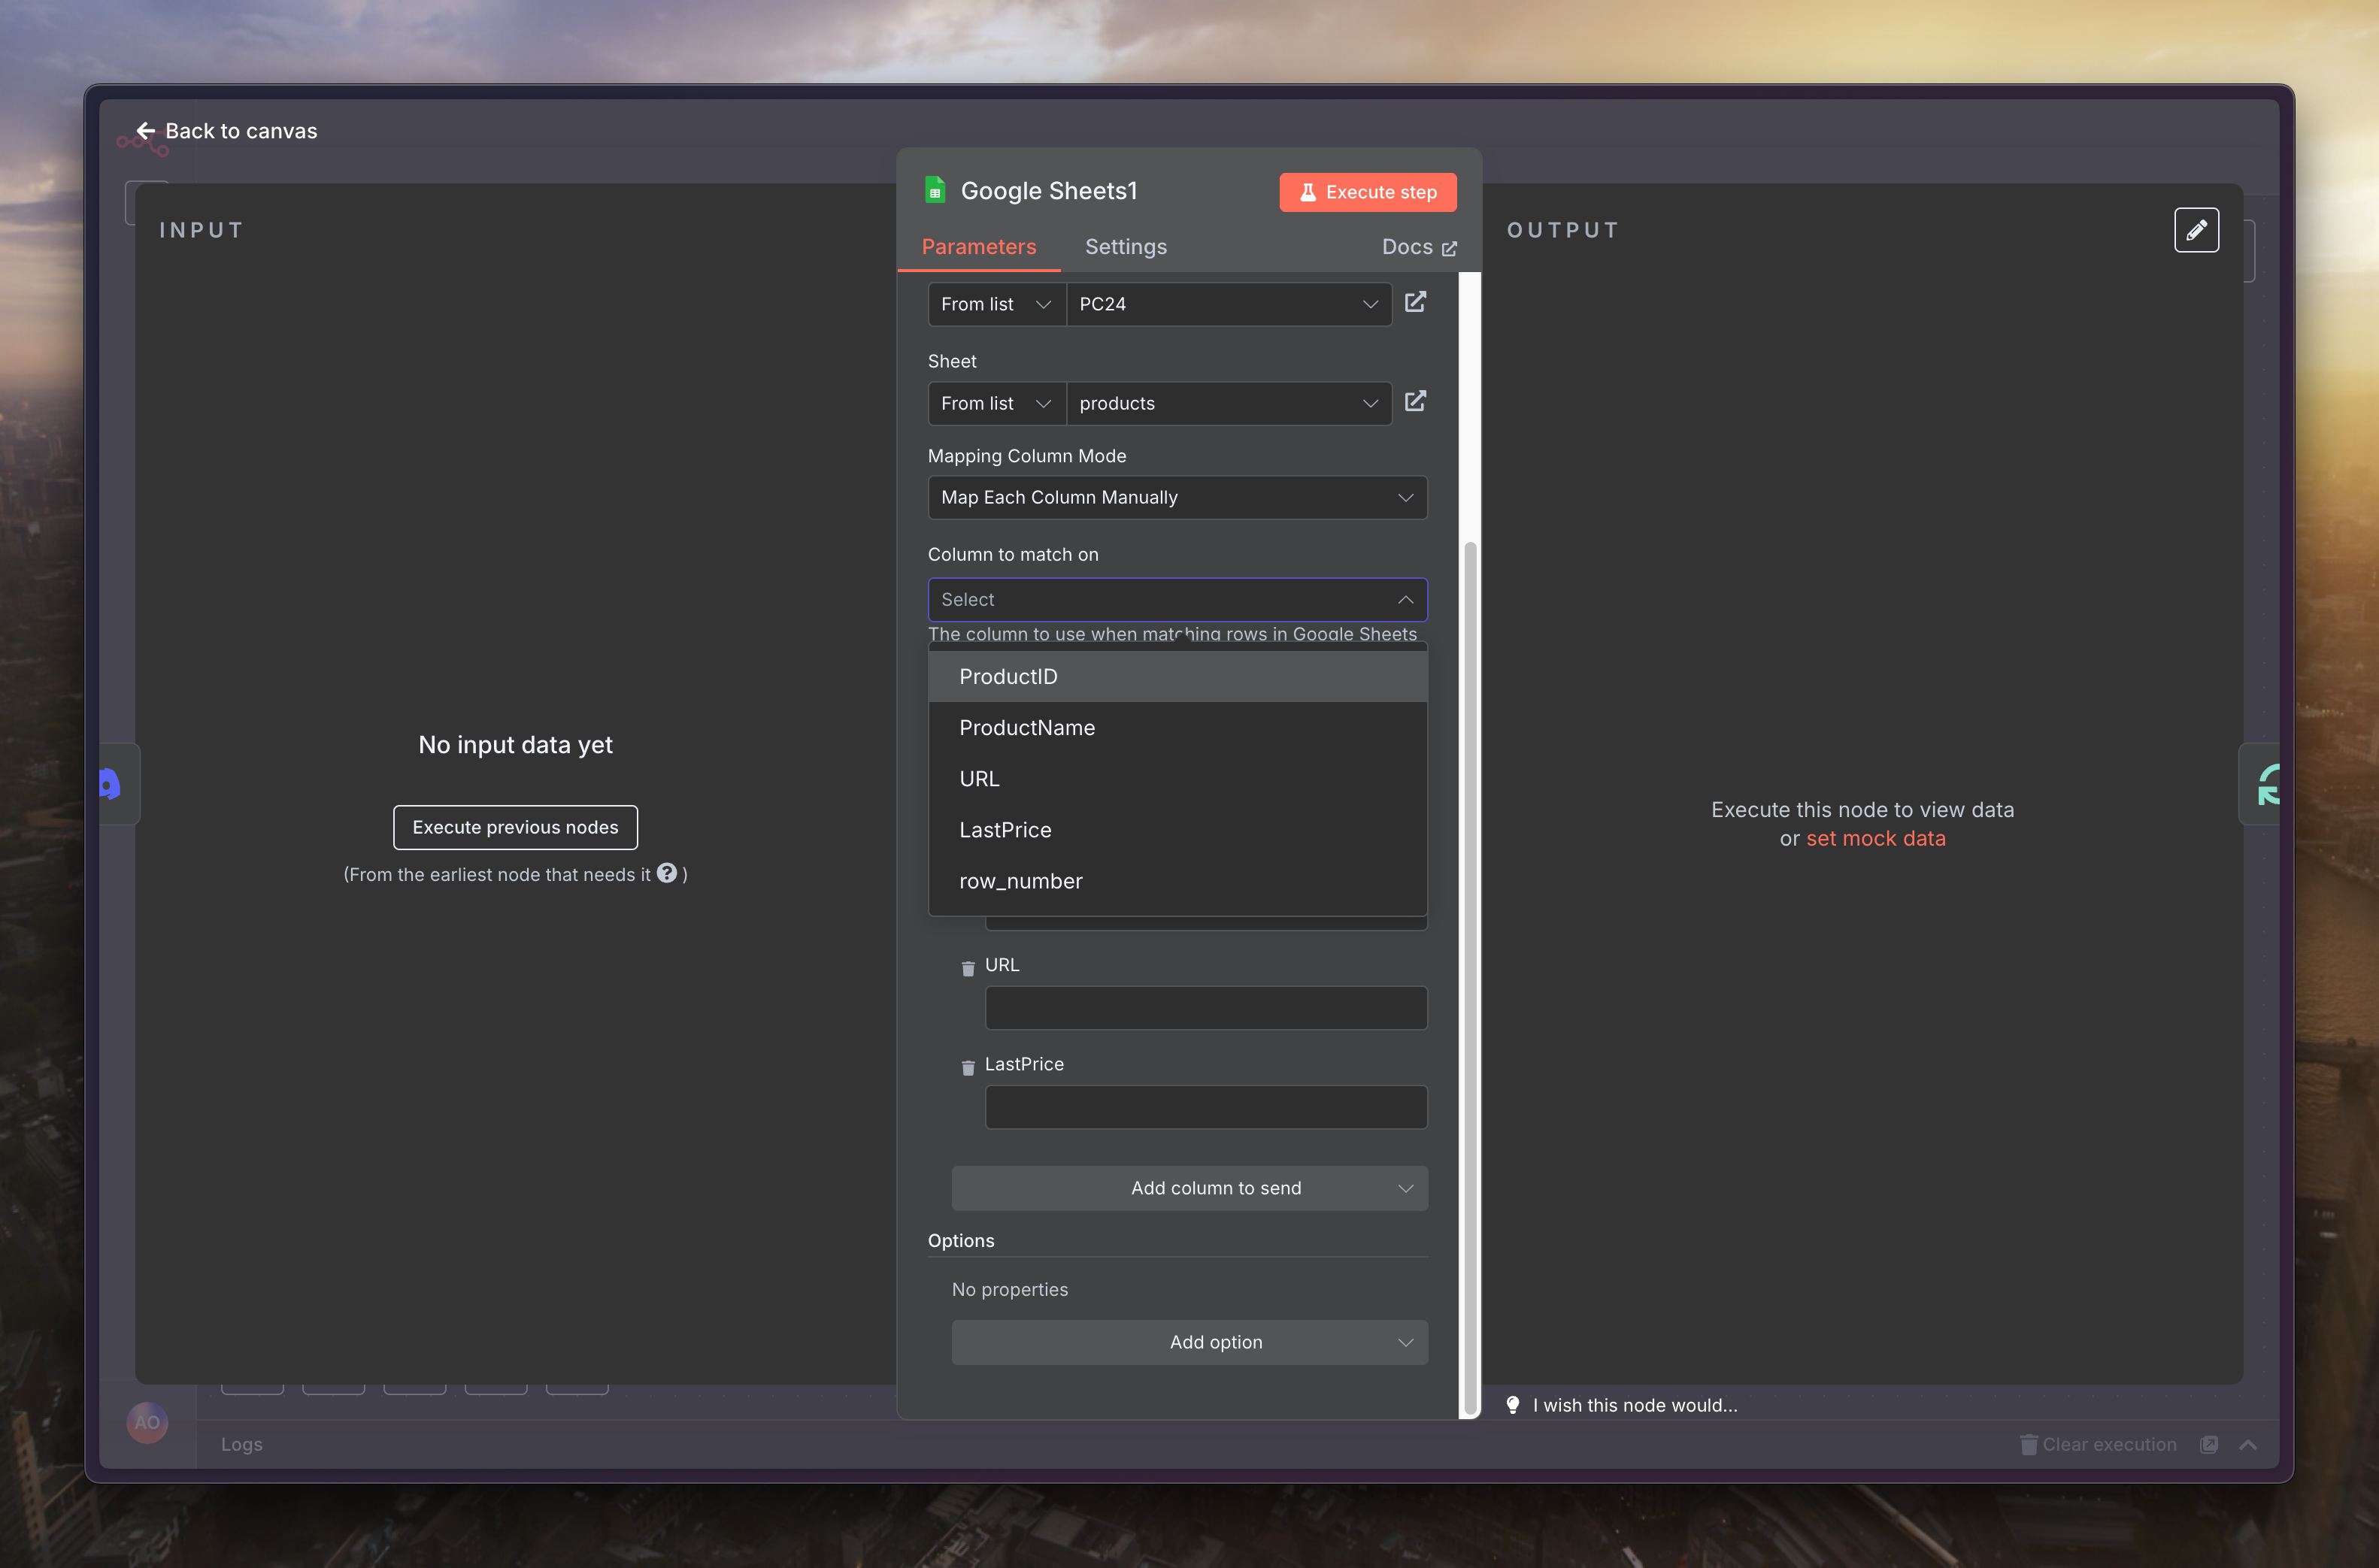Click the set mock data link
The width and height of the screenshot is (2379, 1568).
1875,838
